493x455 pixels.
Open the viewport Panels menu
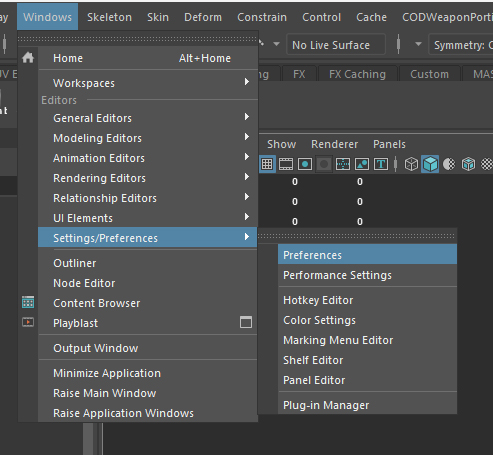click(x=389, y=144)
